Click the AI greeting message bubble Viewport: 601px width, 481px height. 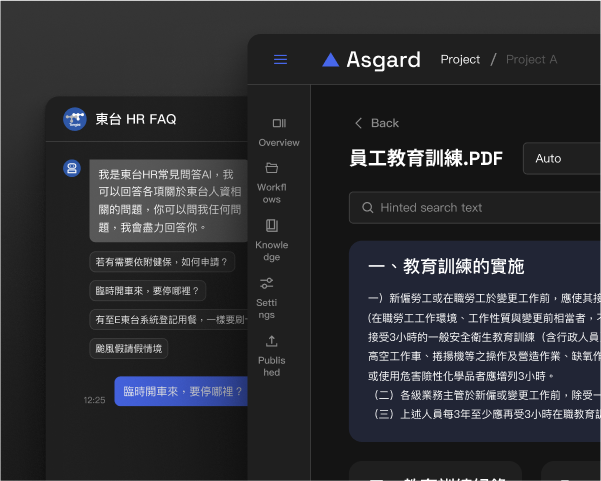click(168, 201)
